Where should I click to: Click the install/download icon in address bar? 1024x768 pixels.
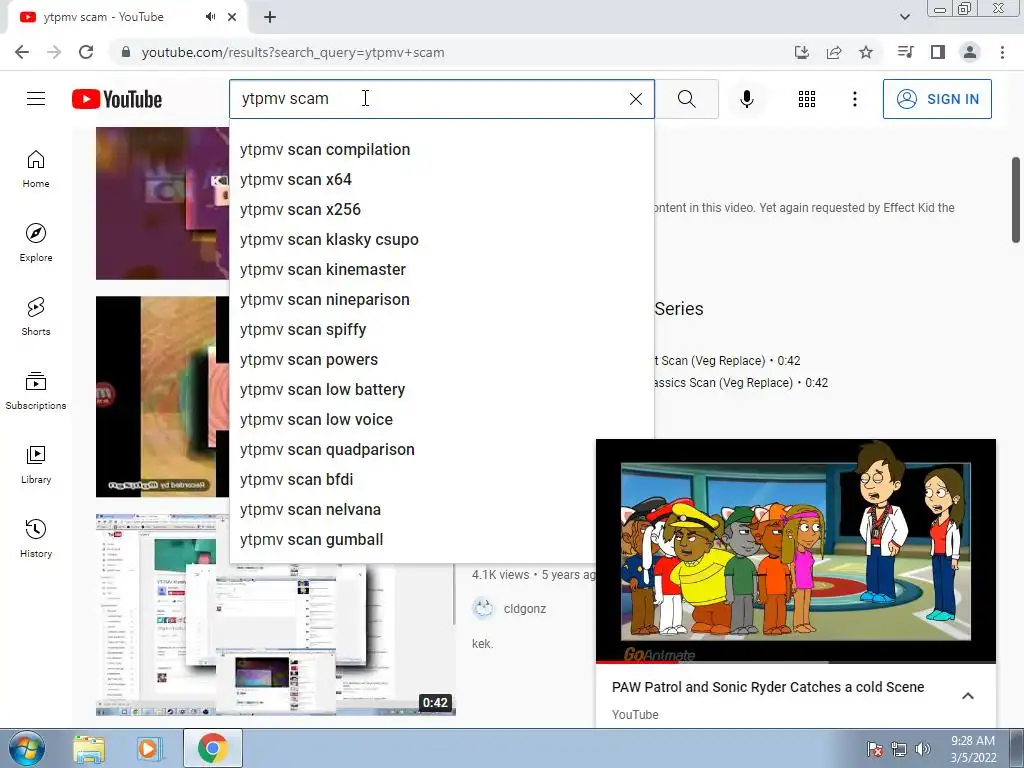click(802, 52)
